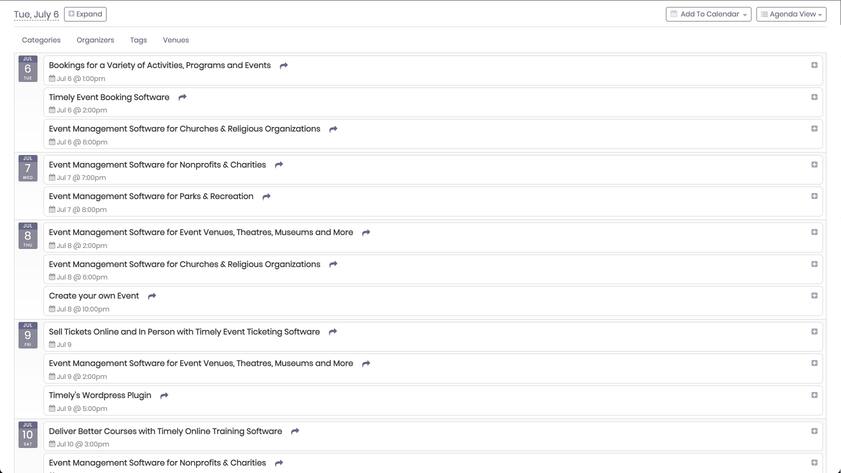This screenshot has width=841, height=473.
Task: Open the Agenda View dropdown
Action: tap(791, 14)
